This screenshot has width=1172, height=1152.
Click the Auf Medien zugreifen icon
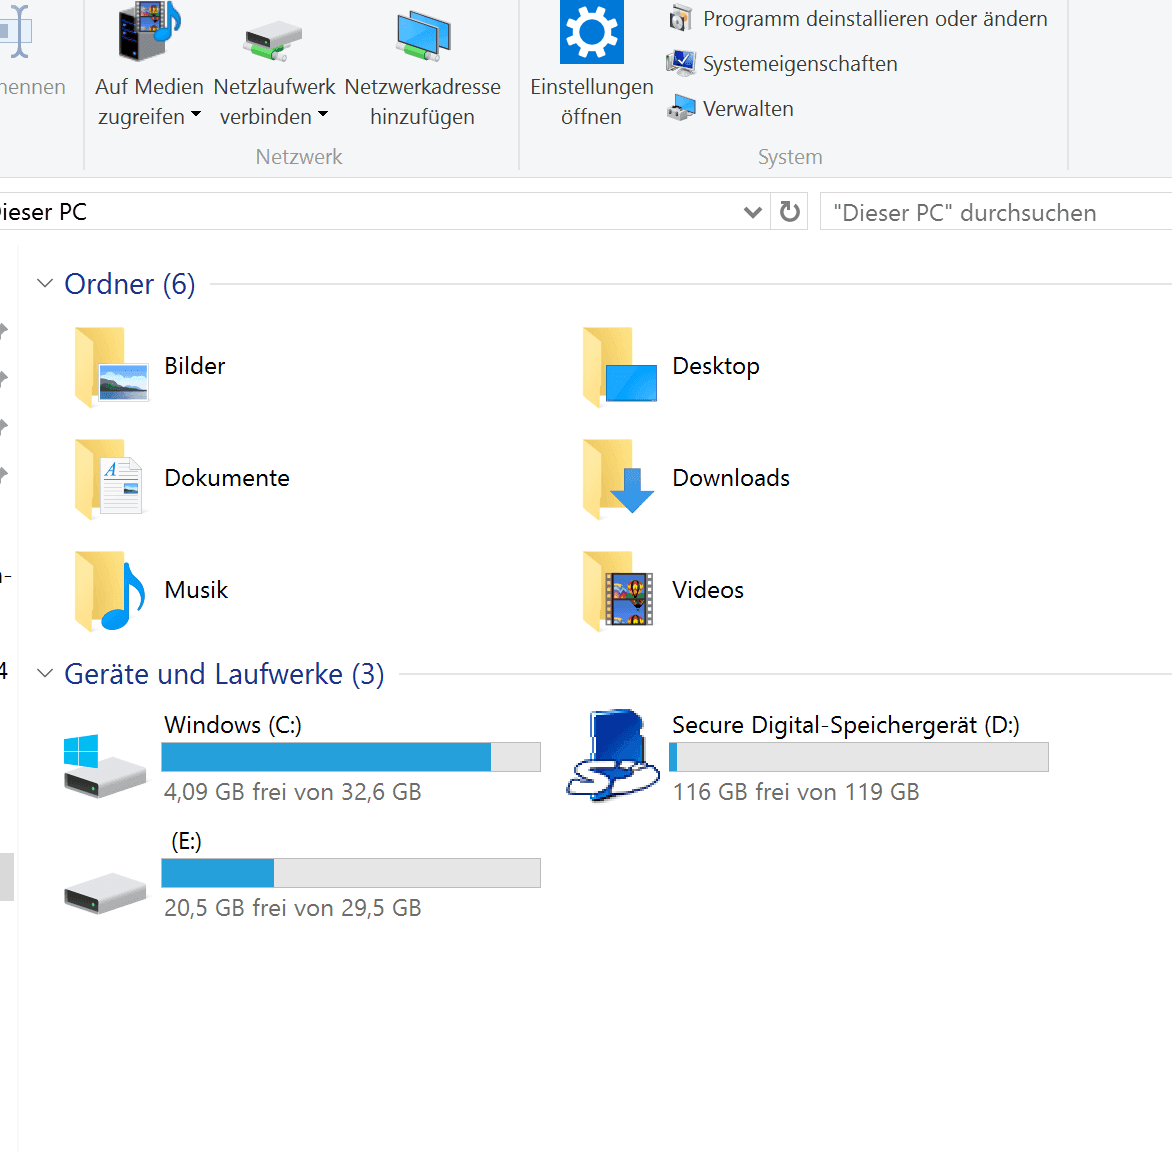149,31
